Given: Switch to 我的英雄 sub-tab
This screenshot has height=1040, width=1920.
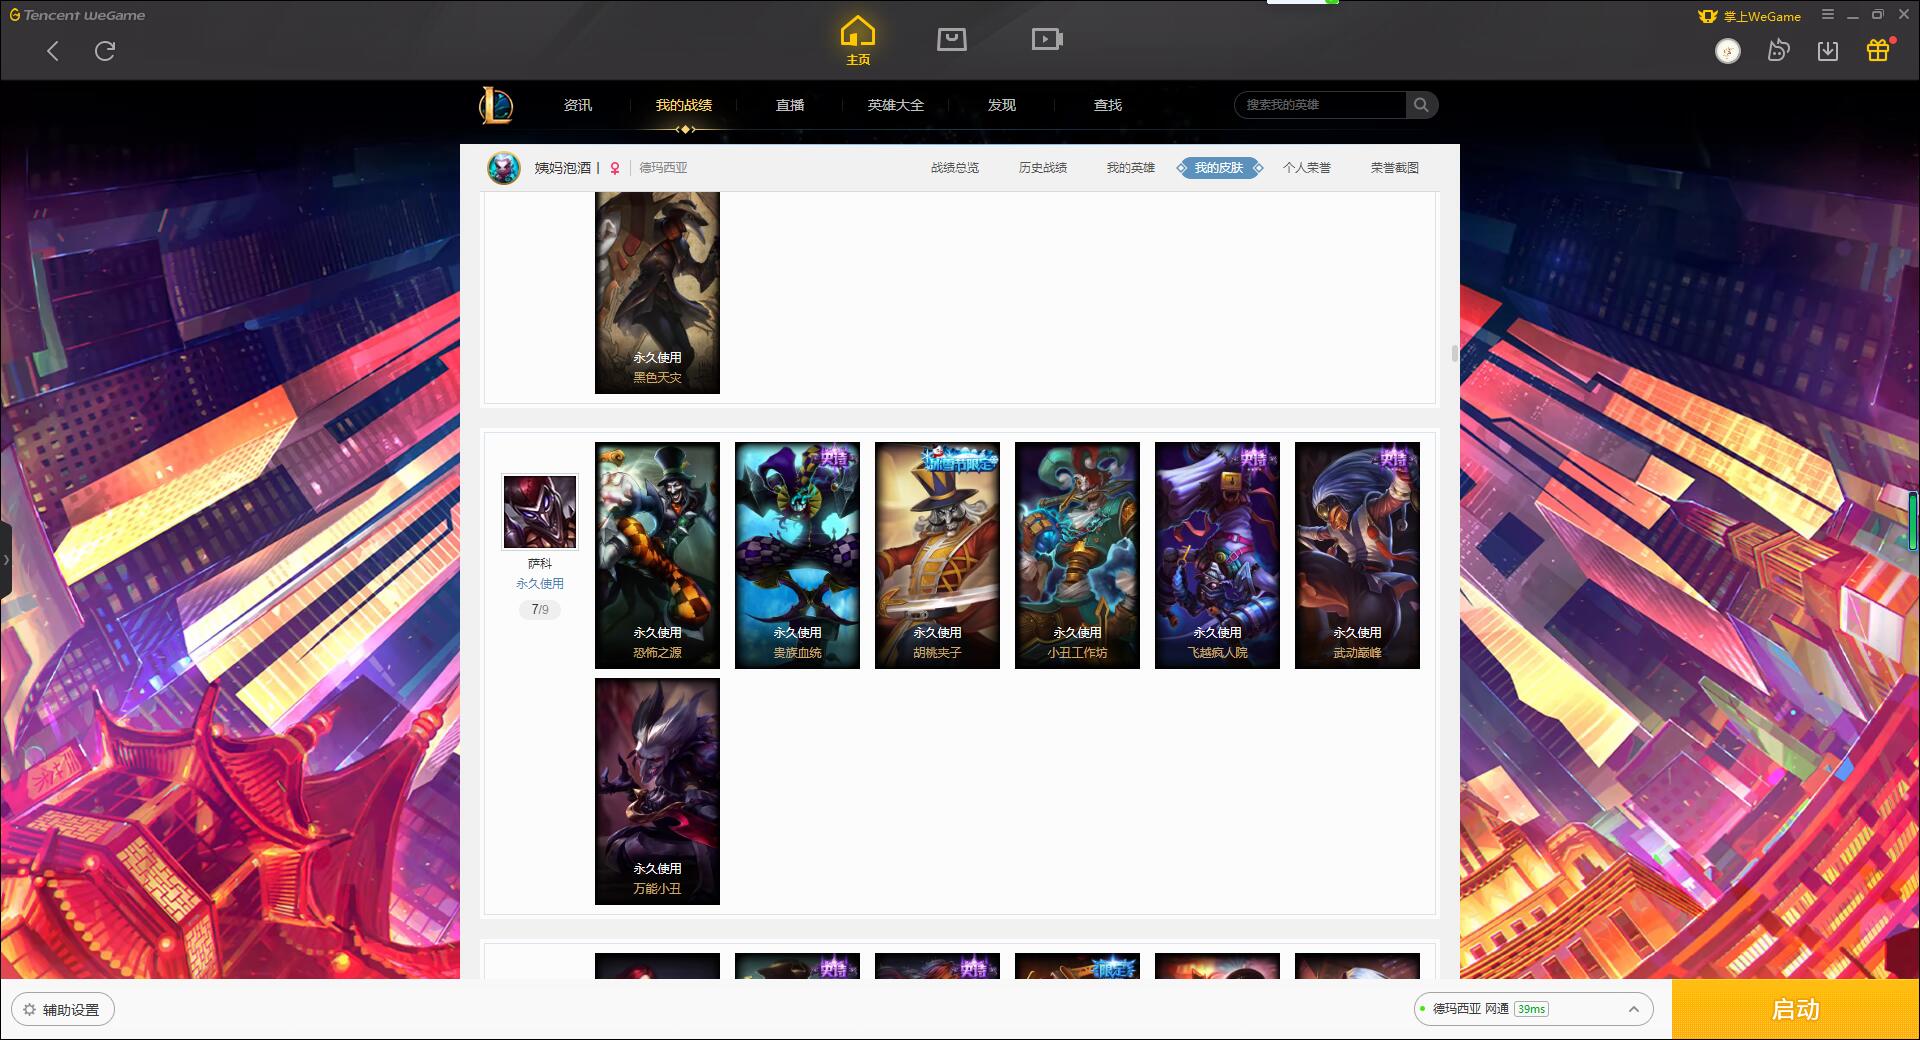Looking at the screenshot, I should [1131, 168].
